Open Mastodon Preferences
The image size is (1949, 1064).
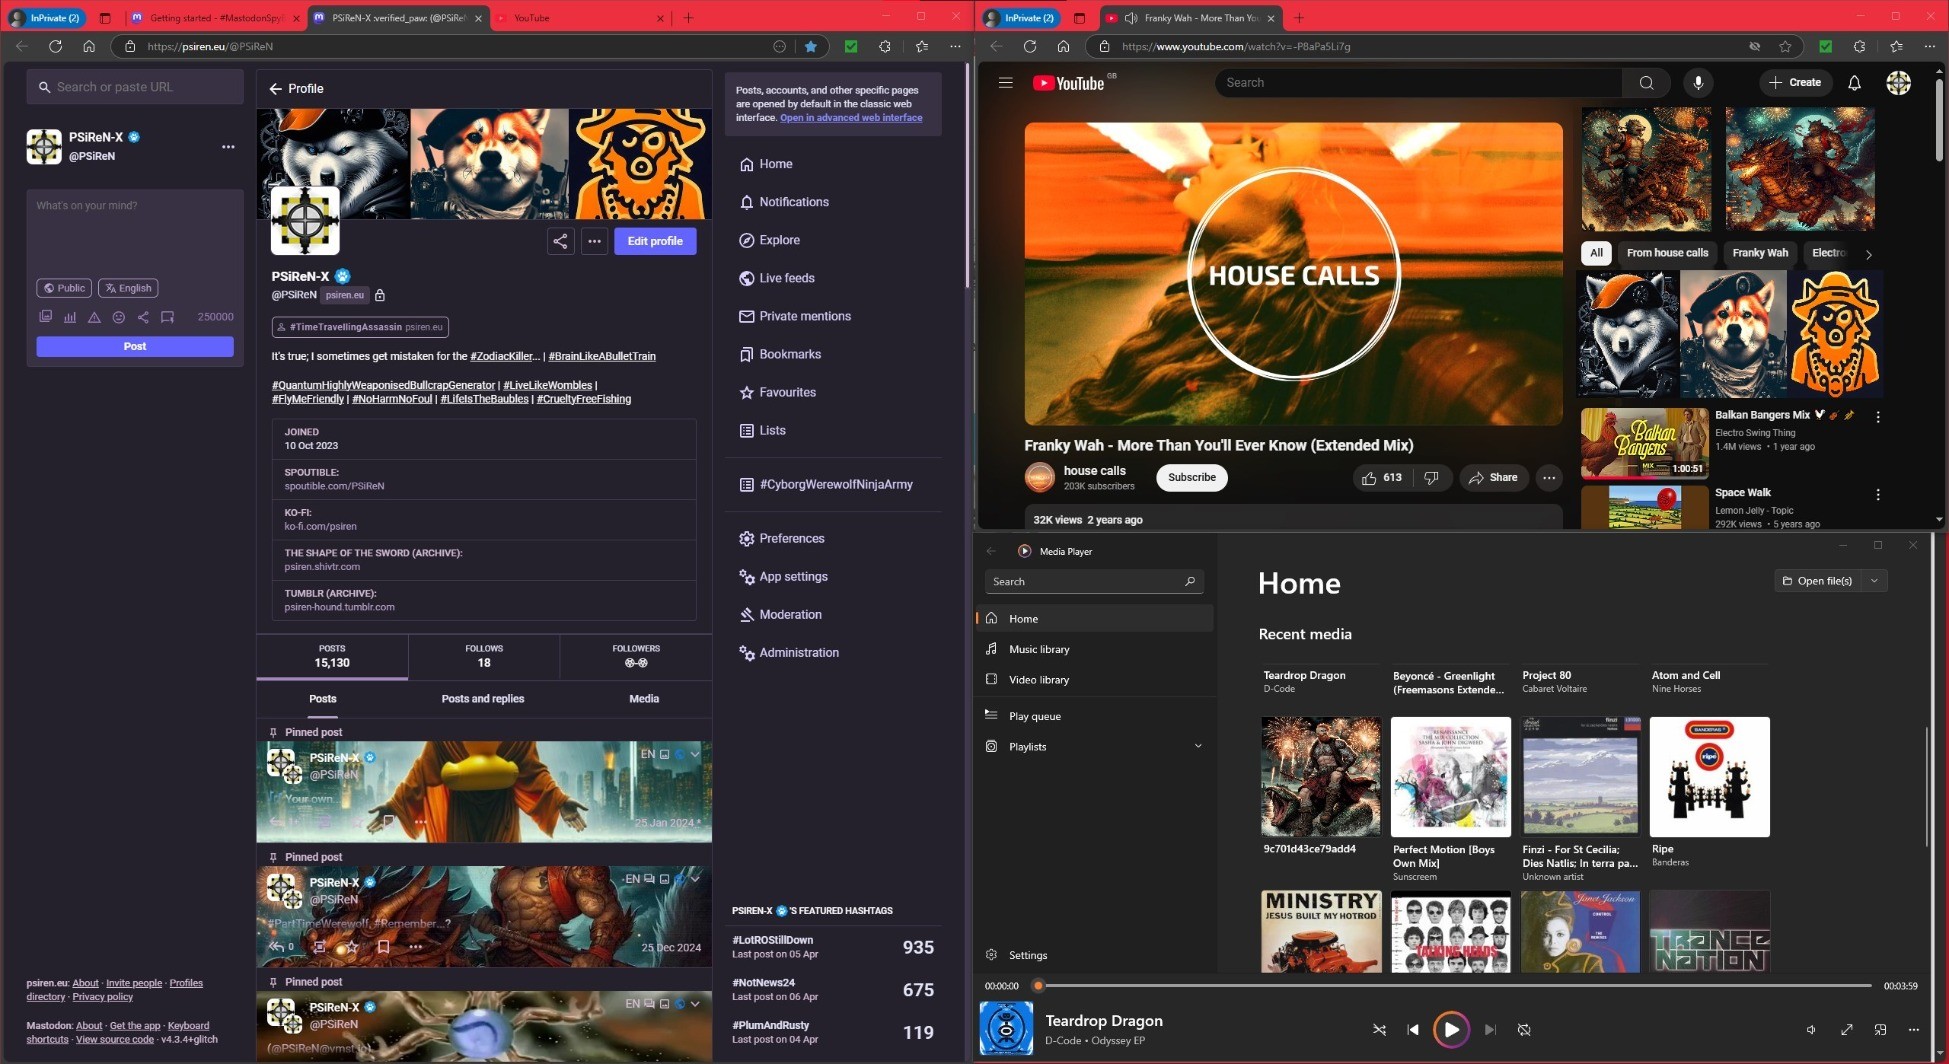(782, 538)
